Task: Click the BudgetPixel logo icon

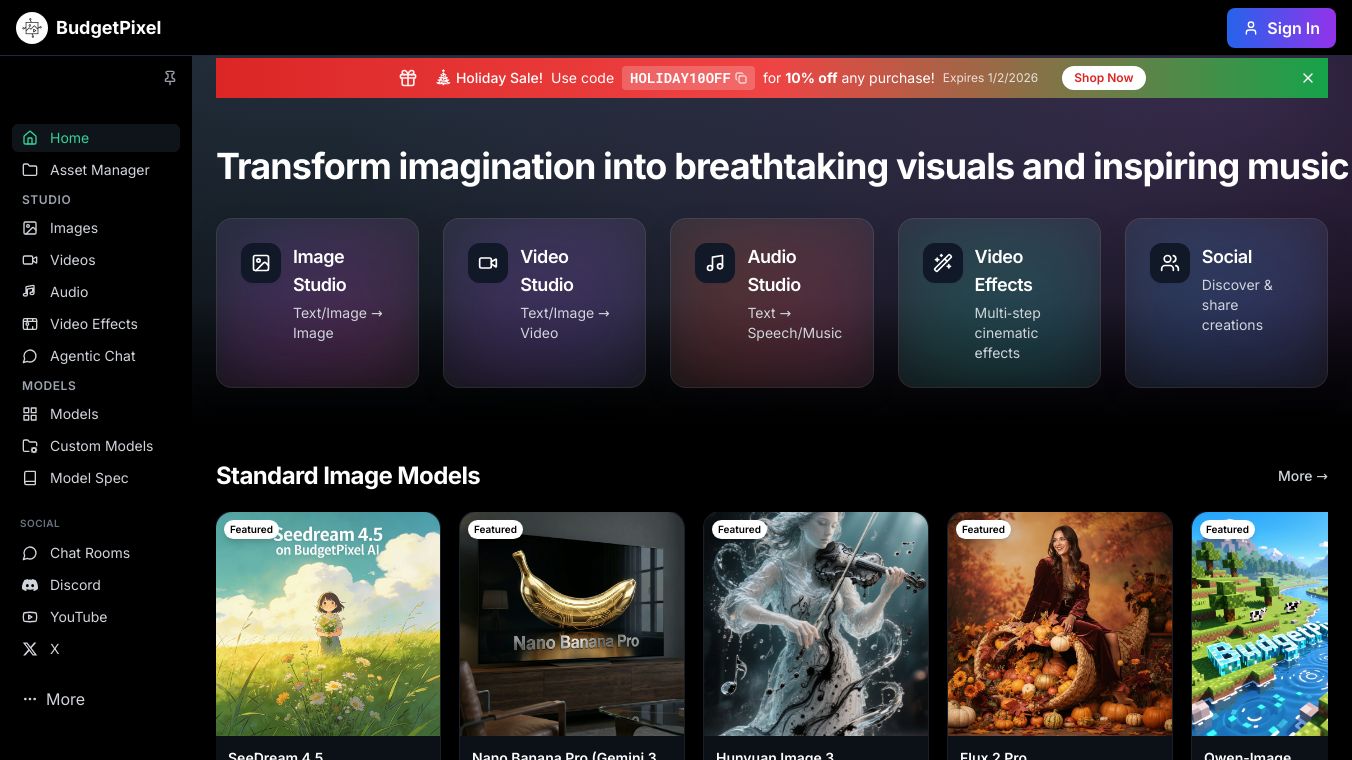Action: (x=32, y=28)
